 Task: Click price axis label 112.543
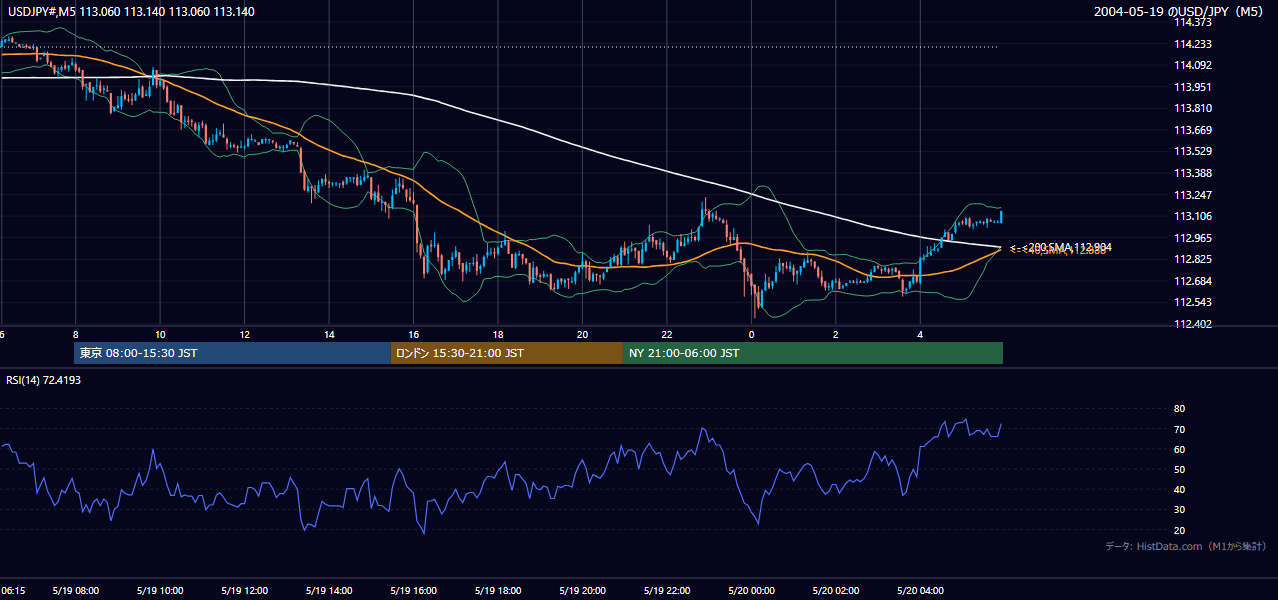pyautogui.click(x=1192, y=302)
